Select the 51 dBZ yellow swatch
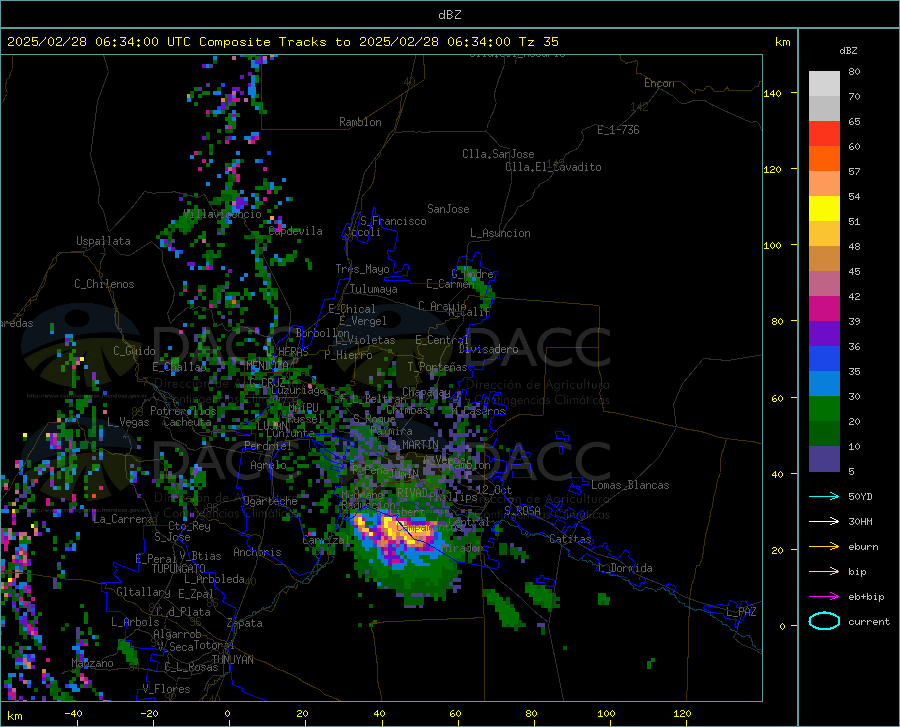Viewport: 900px width, 727px height. tap(824, 209)
